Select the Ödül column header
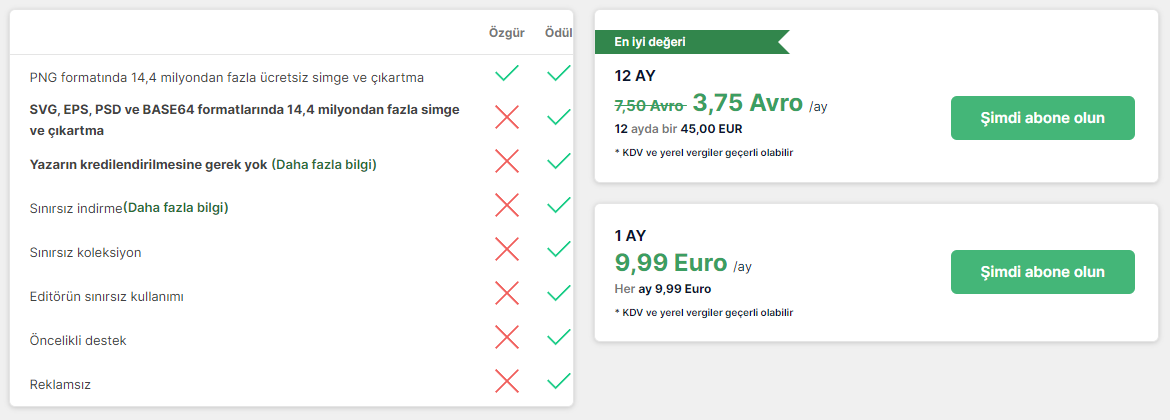Image resolution: width=1170 pixels, height=420 pixels. coord(558,33)
